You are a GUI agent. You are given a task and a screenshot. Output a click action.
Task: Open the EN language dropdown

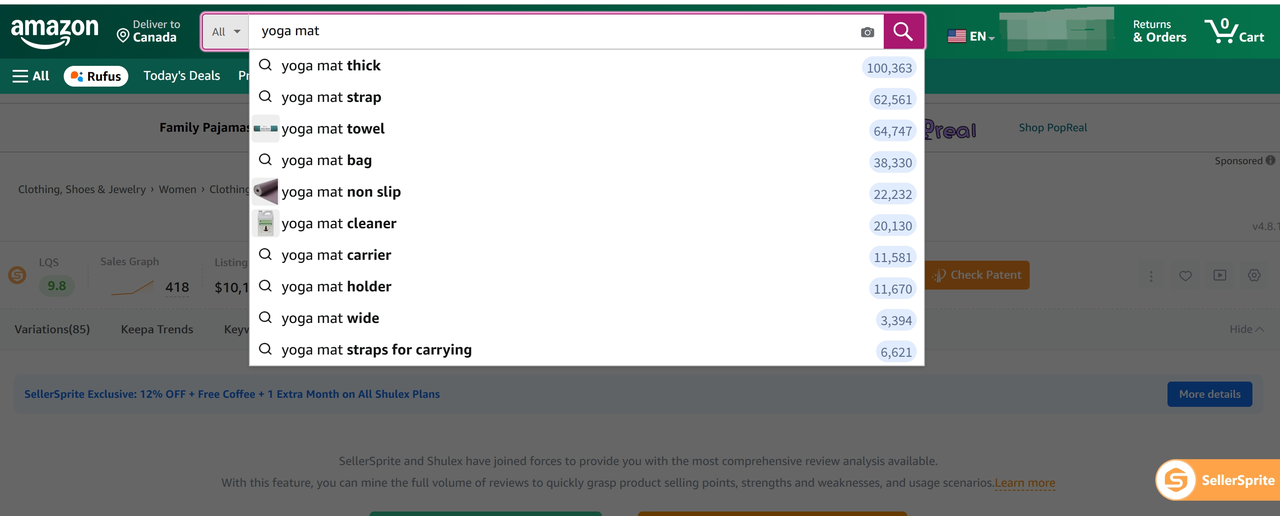point(971,36)
